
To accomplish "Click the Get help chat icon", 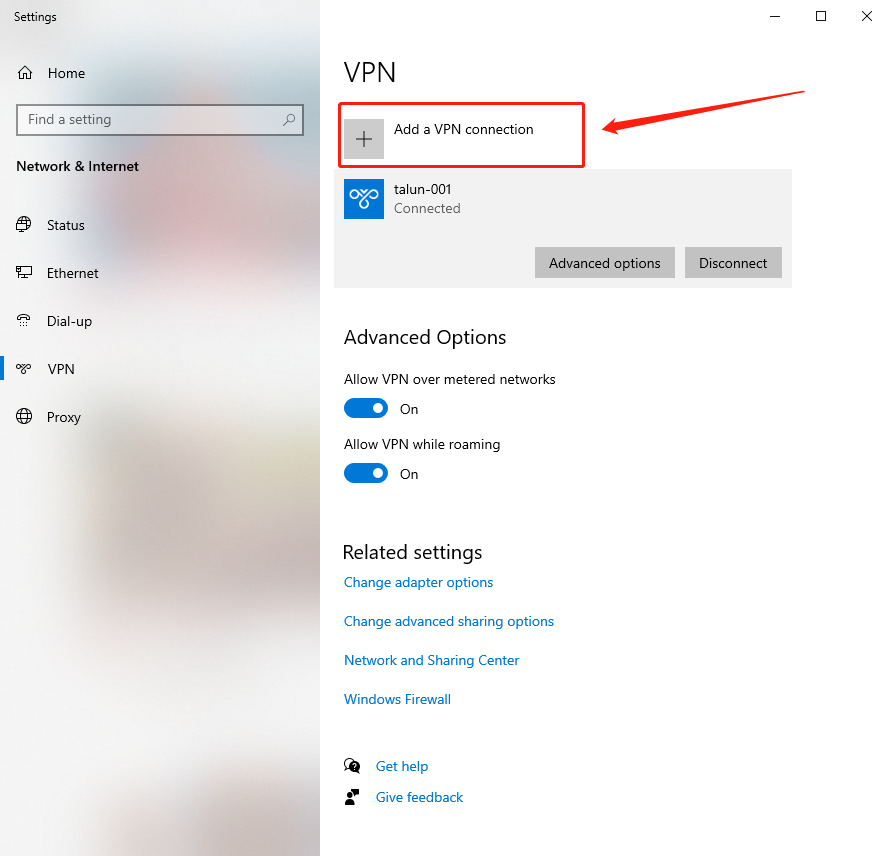I will (x=352, y=766).
